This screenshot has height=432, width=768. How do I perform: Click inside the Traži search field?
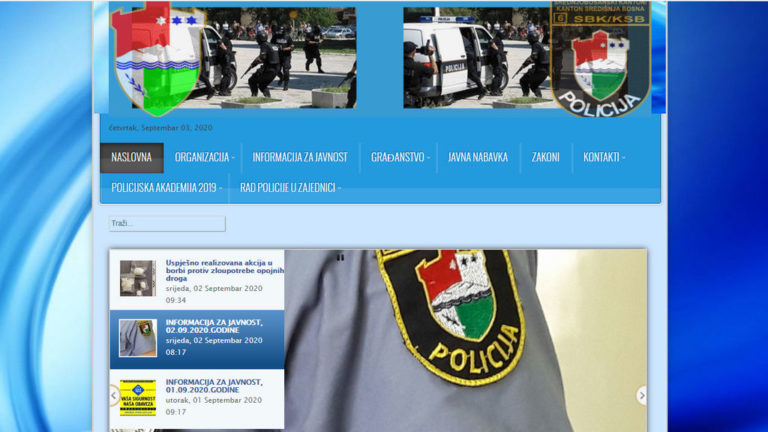coord(167,223)
